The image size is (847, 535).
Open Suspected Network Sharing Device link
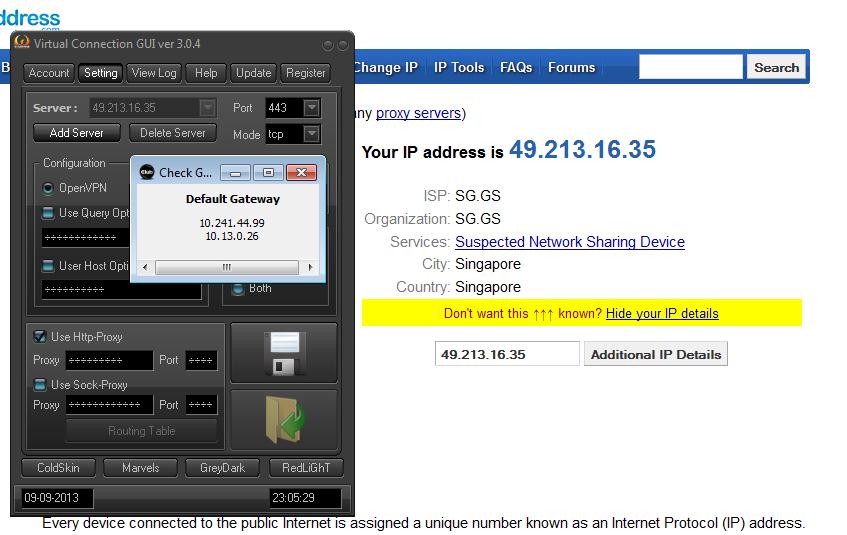click(x=570, y=242)
